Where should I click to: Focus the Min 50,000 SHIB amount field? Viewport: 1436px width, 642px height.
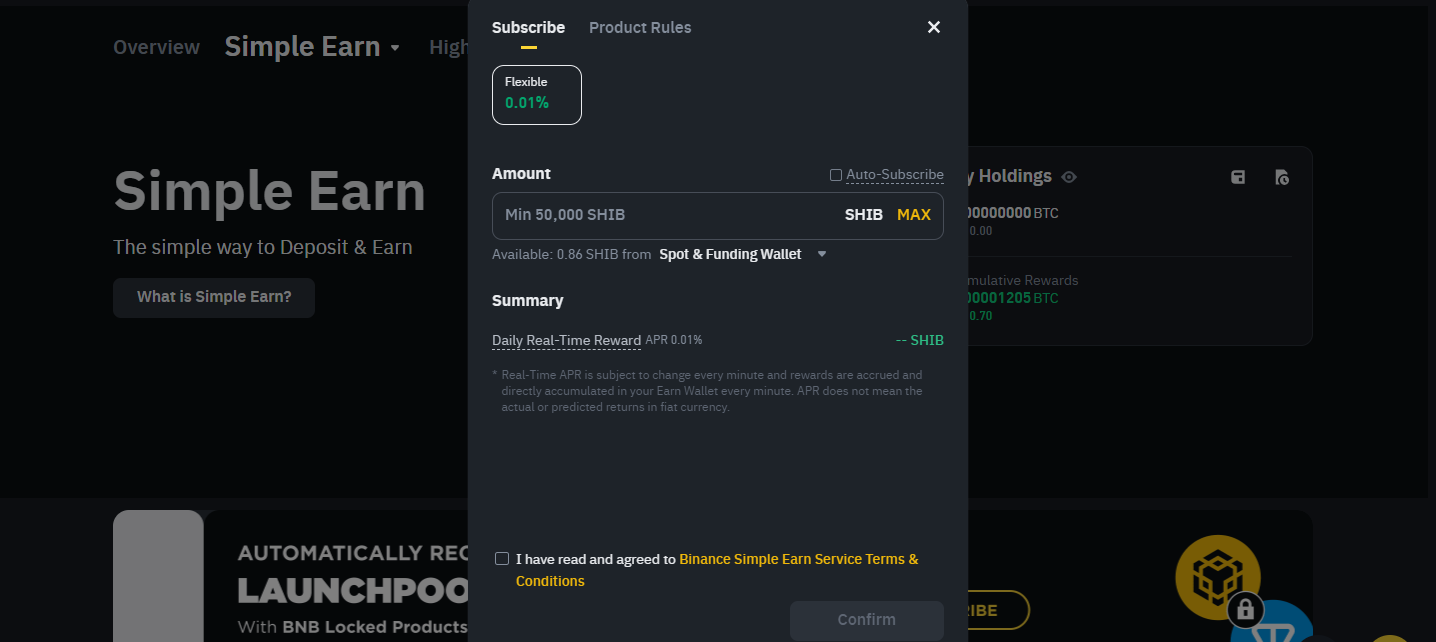pyautogui.click(x=718, y=216)
